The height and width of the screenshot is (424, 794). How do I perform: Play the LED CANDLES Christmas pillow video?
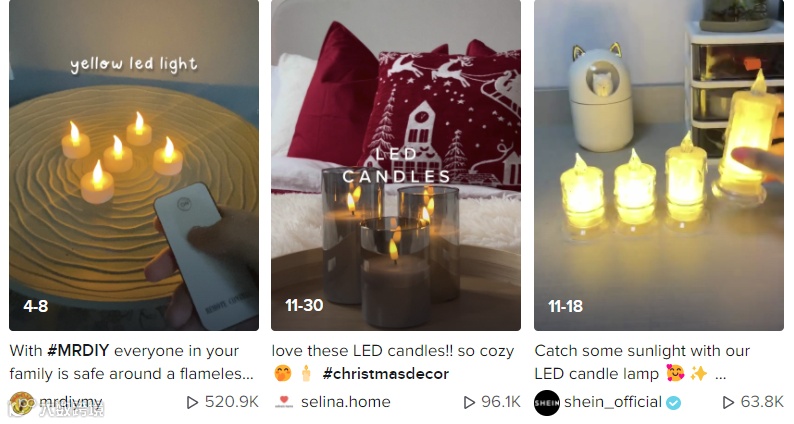tap(396, 165)
